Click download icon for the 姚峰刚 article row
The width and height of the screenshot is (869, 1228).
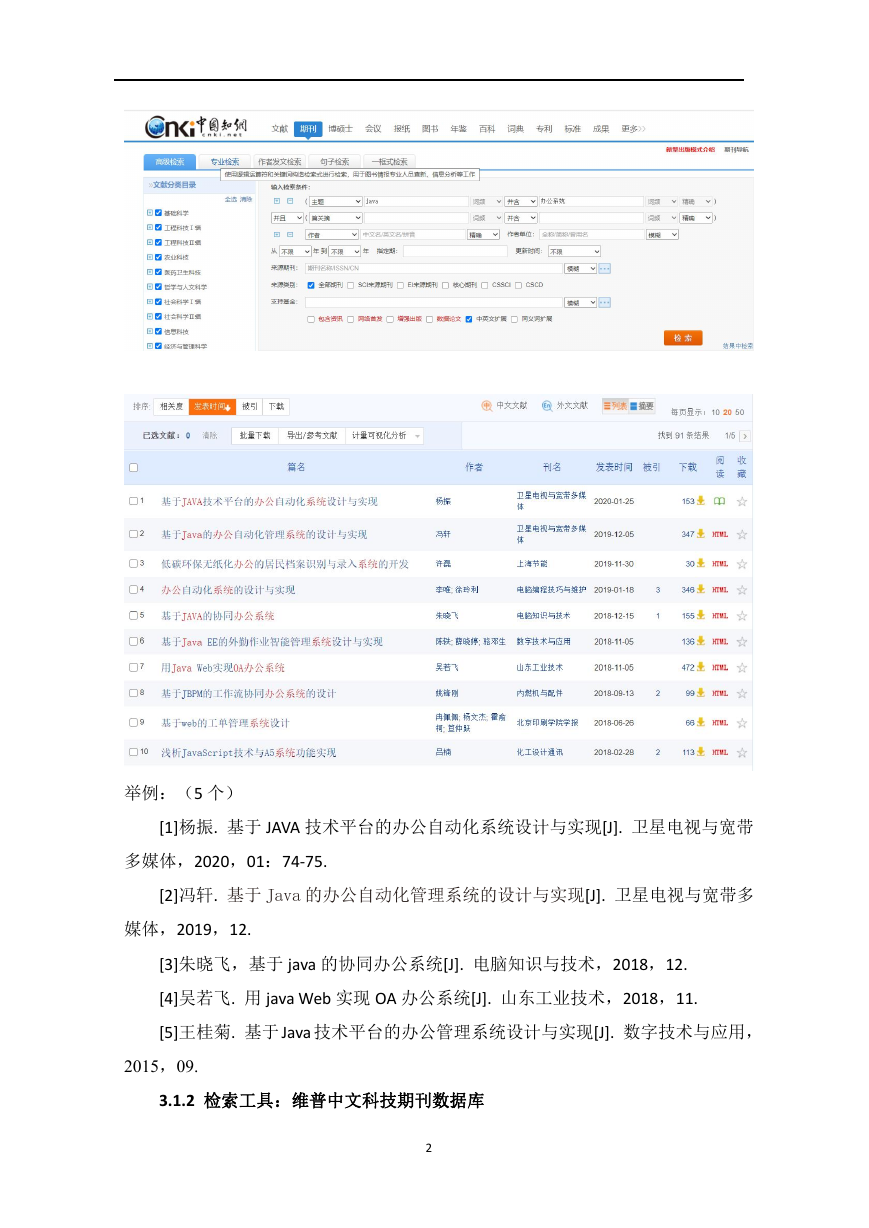pos(702,693)
